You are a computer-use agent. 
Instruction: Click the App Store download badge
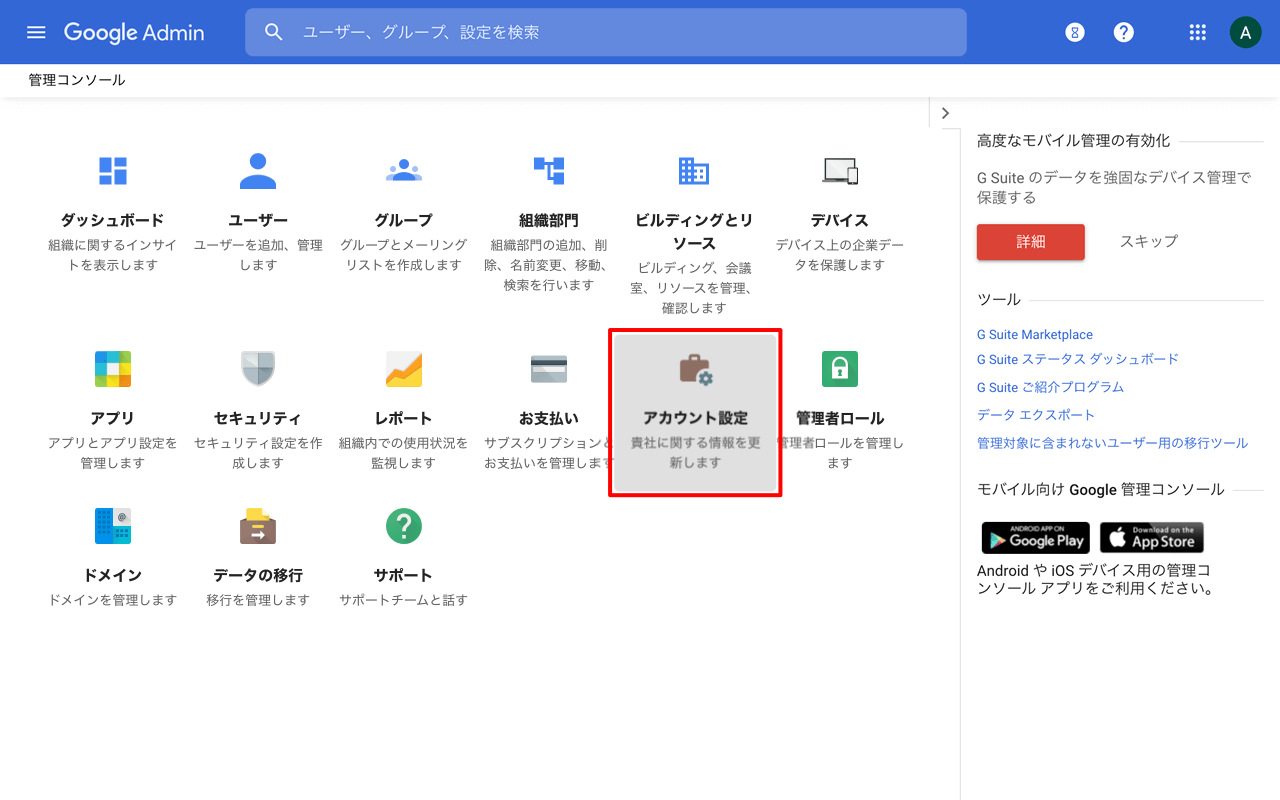(1152, 537)
